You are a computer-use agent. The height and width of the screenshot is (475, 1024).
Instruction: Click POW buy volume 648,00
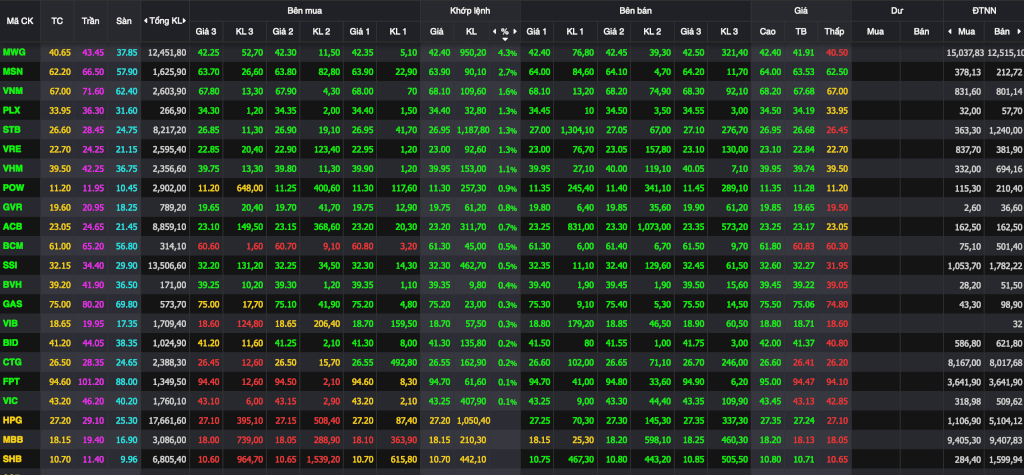[x=249, y=189]
